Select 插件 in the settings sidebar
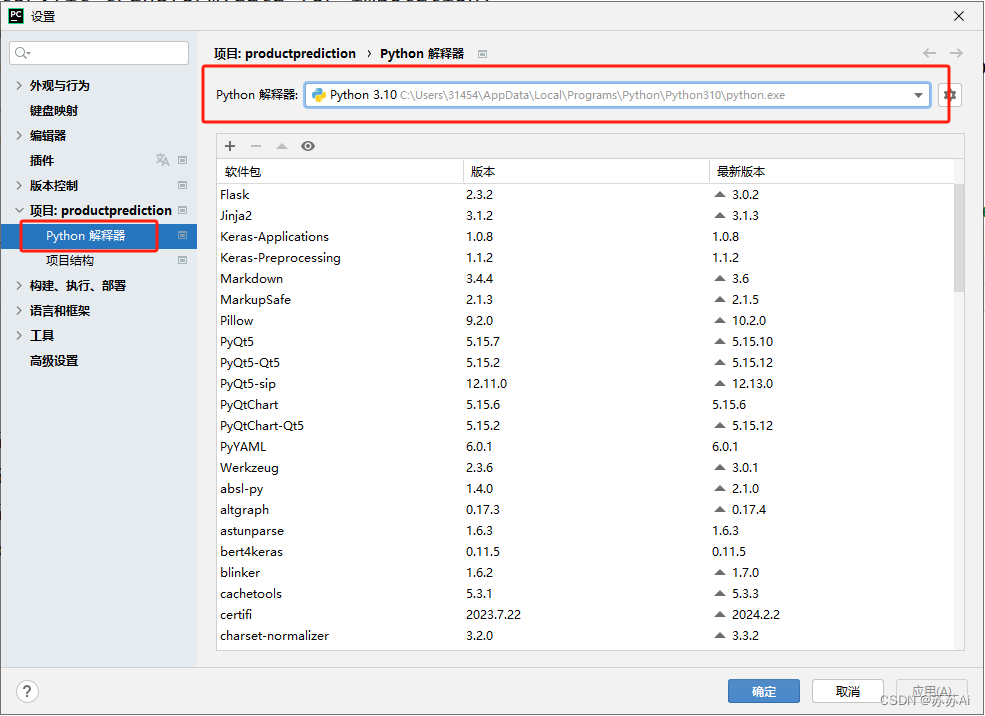Image resolution: width=985 pixels, height=716 pixels. (41, 160)
